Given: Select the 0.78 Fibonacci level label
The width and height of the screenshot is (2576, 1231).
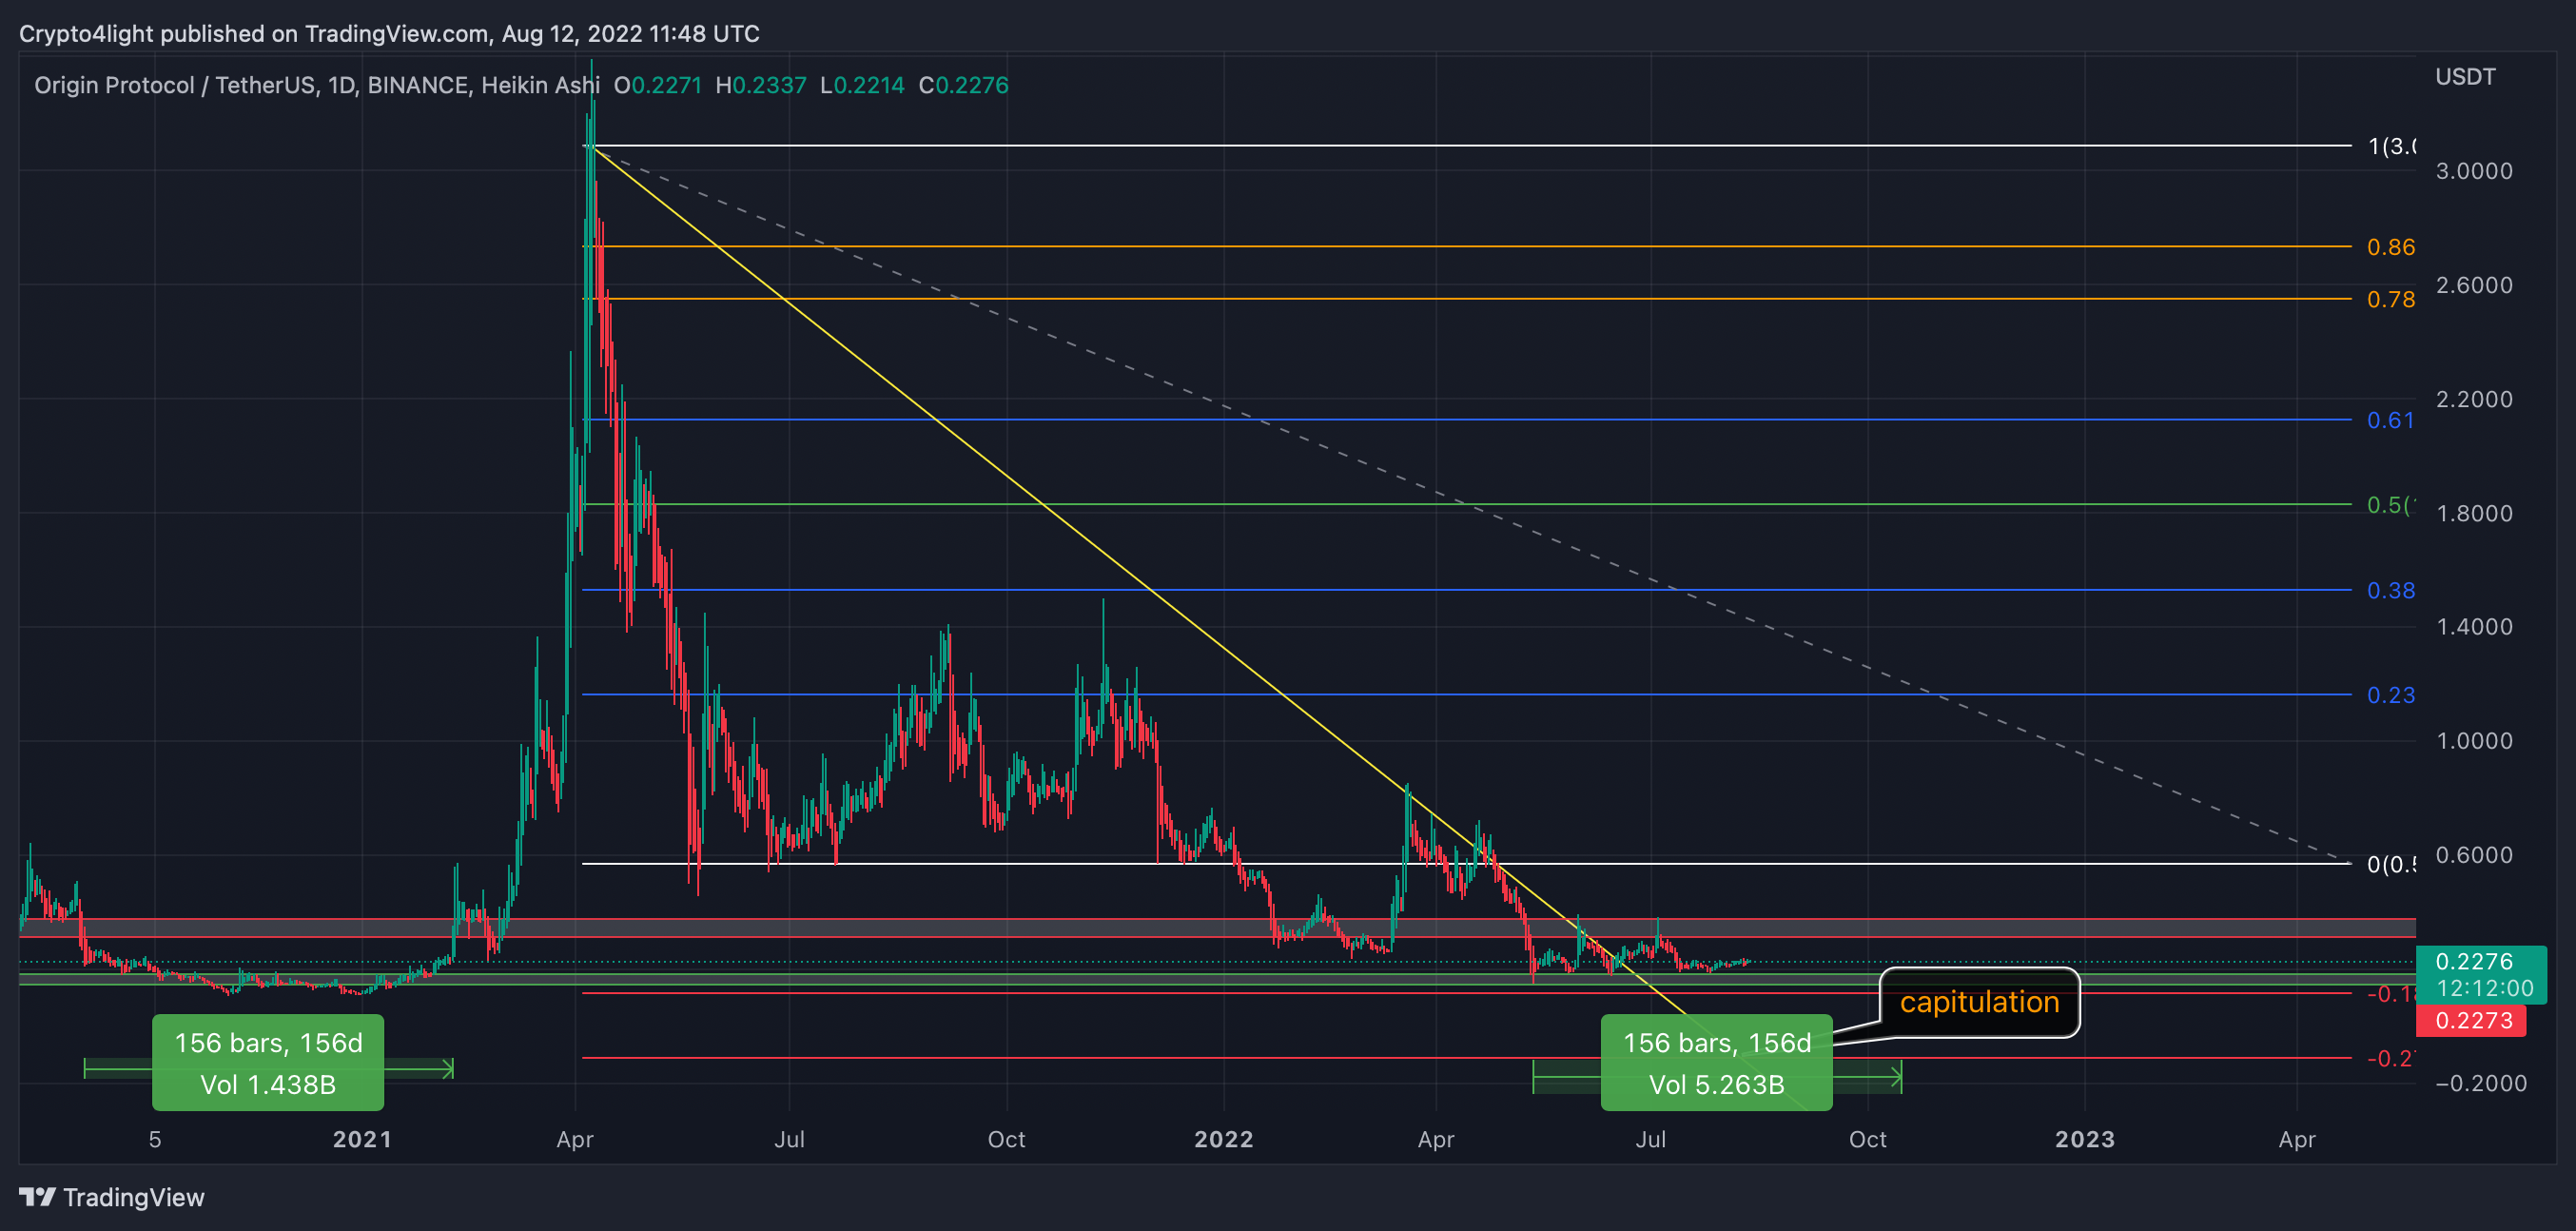Looking at the screenshot, I should pyautogui.click(x=2390, y=299).
